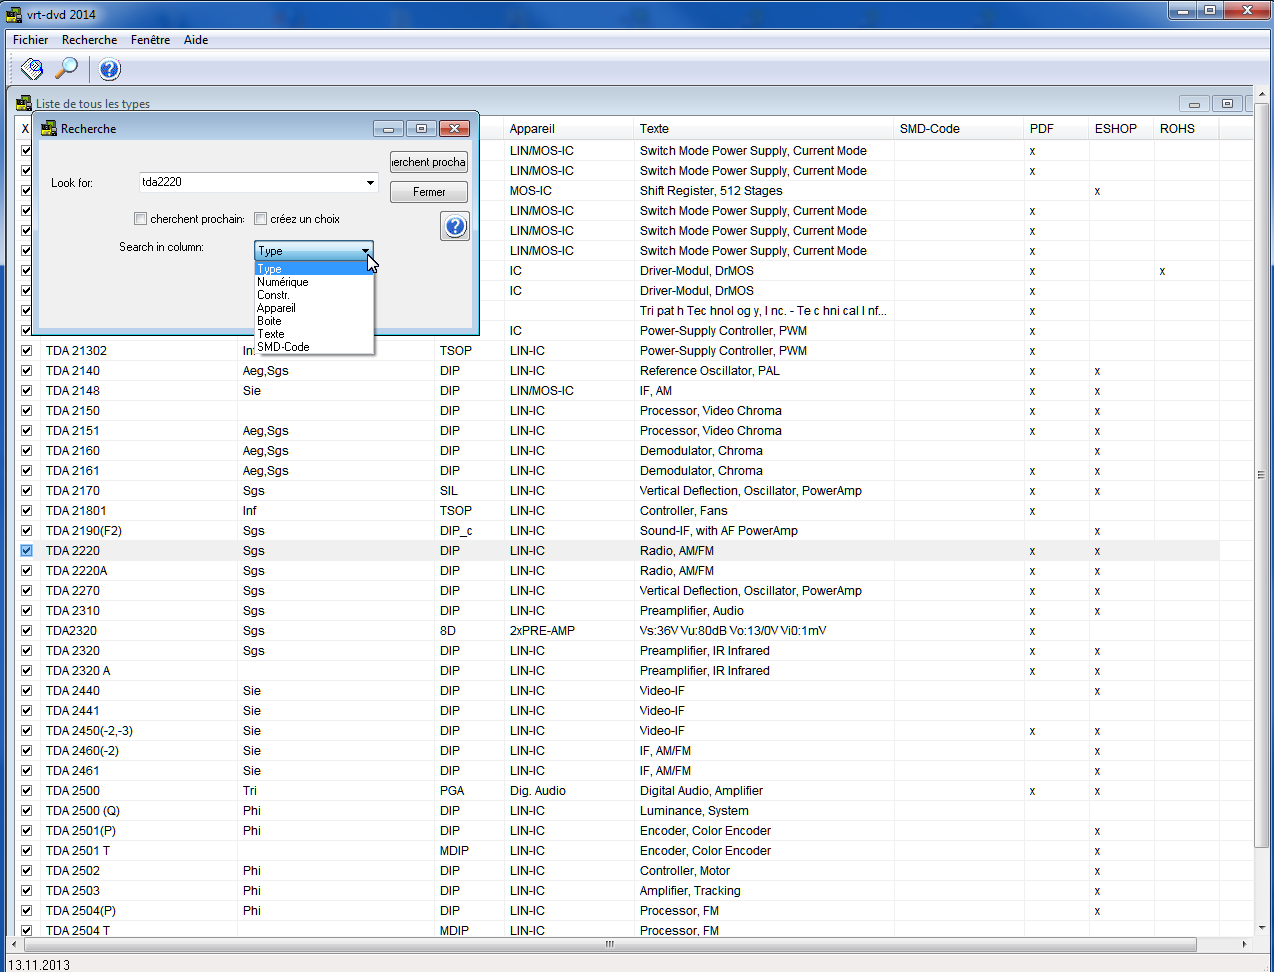The image size is (1274, 972).
Task: Collapse the Search in column dropdown
Action: tap(365, 251)
